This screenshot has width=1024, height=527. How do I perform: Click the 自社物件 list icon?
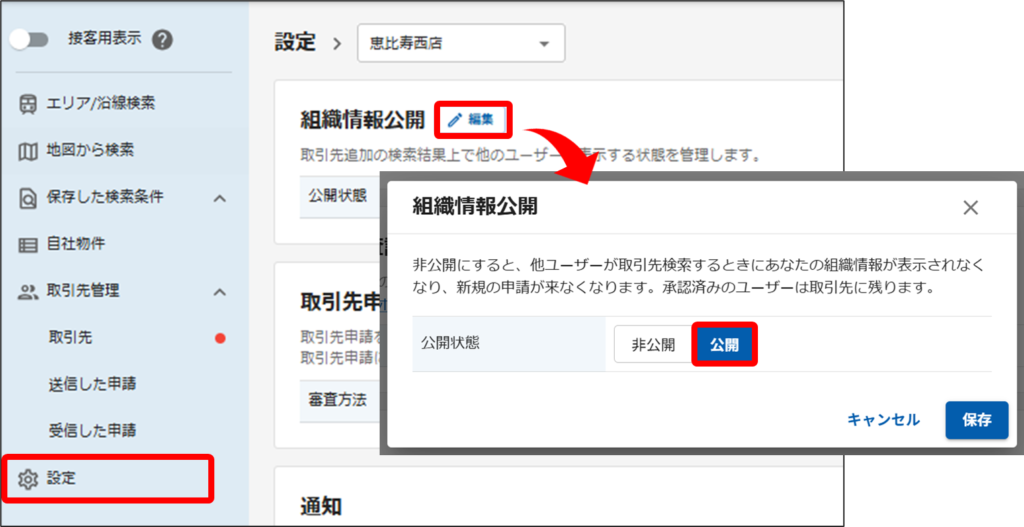(x=28, y=244)
